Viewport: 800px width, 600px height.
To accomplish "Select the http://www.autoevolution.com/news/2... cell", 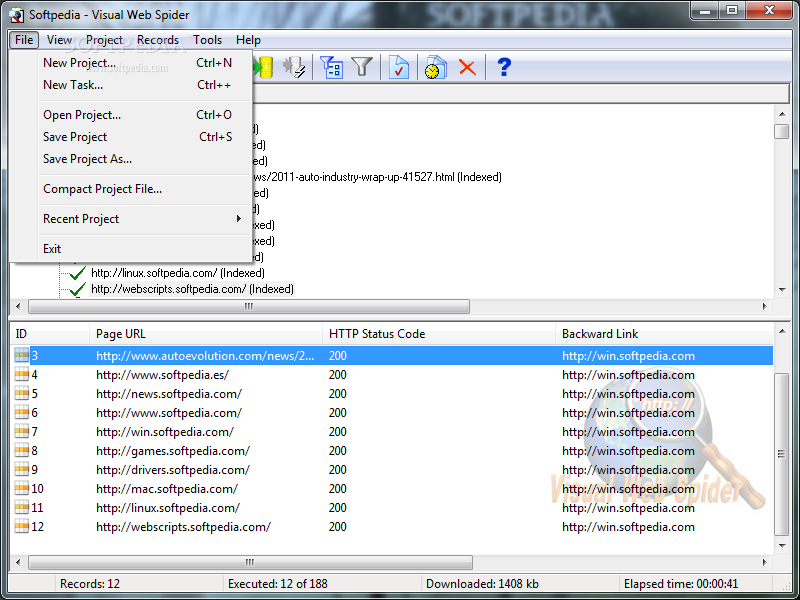I will 205,356.
